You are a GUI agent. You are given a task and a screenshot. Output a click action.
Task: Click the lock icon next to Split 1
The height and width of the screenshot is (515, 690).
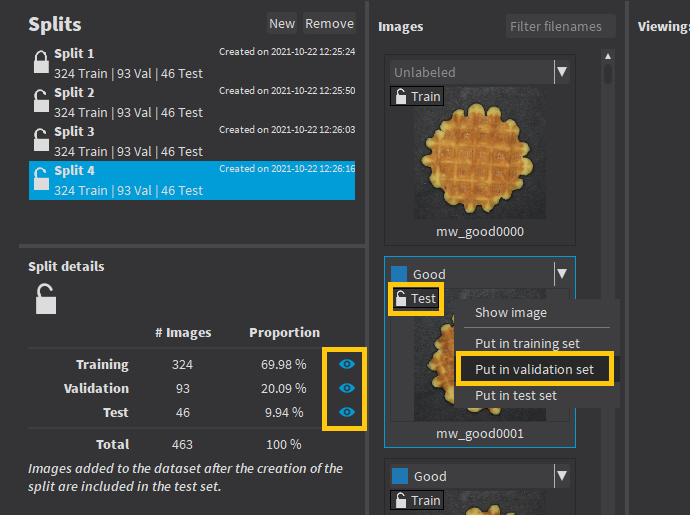[x=41, y=62]
